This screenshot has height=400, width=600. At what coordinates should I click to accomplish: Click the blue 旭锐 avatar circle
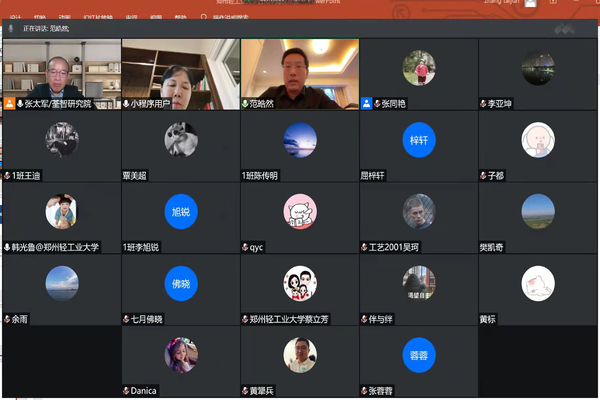tap(180, 212)
